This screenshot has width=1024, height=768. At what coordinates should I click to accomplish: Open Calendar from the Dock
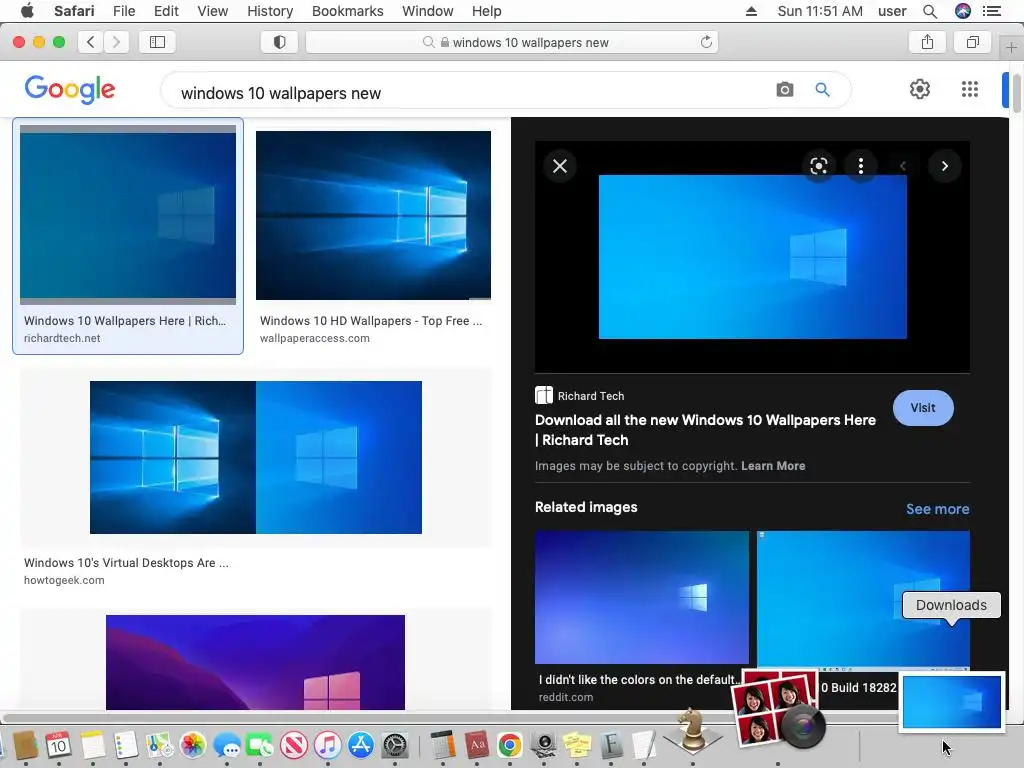pos(58,744)
